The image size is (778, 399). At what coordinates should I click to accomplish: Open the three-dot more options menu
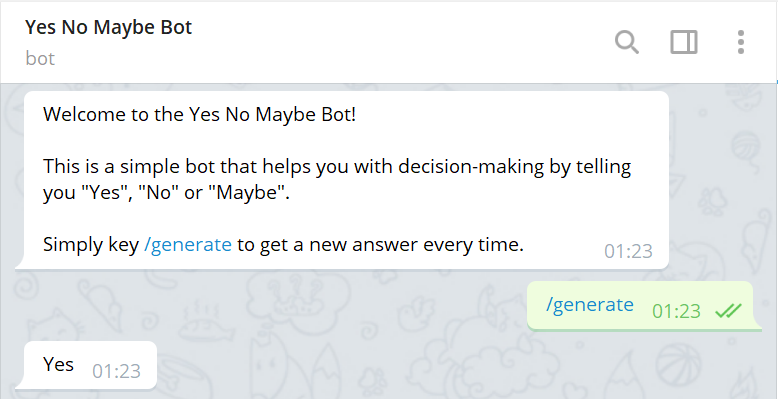click(x=740, y=42)
